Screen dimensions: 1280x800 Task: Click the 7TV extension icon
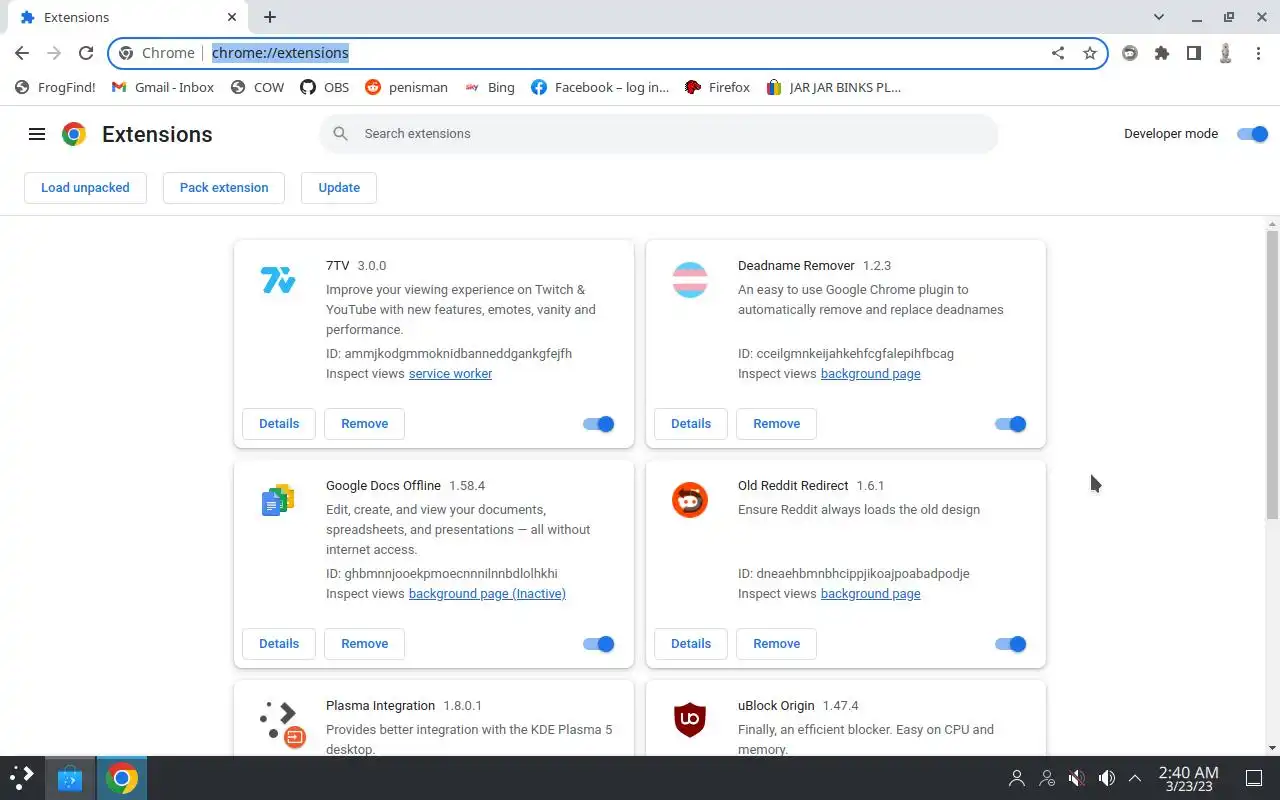point(278,280)
